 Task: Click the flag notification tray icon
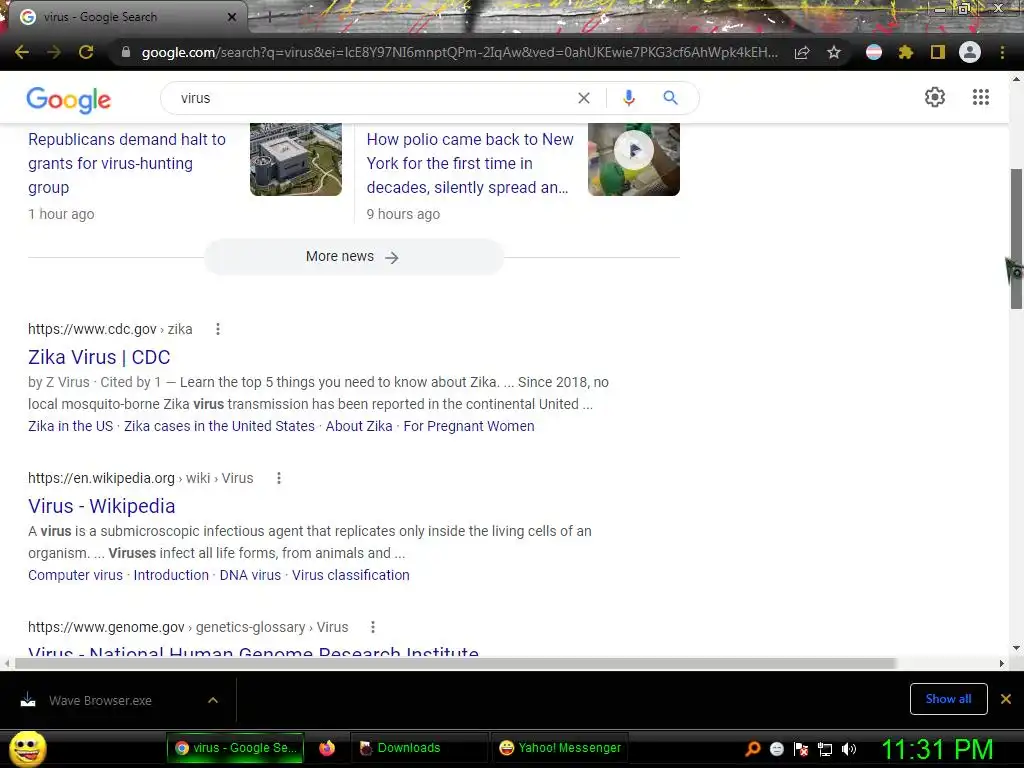pos(801,748)
